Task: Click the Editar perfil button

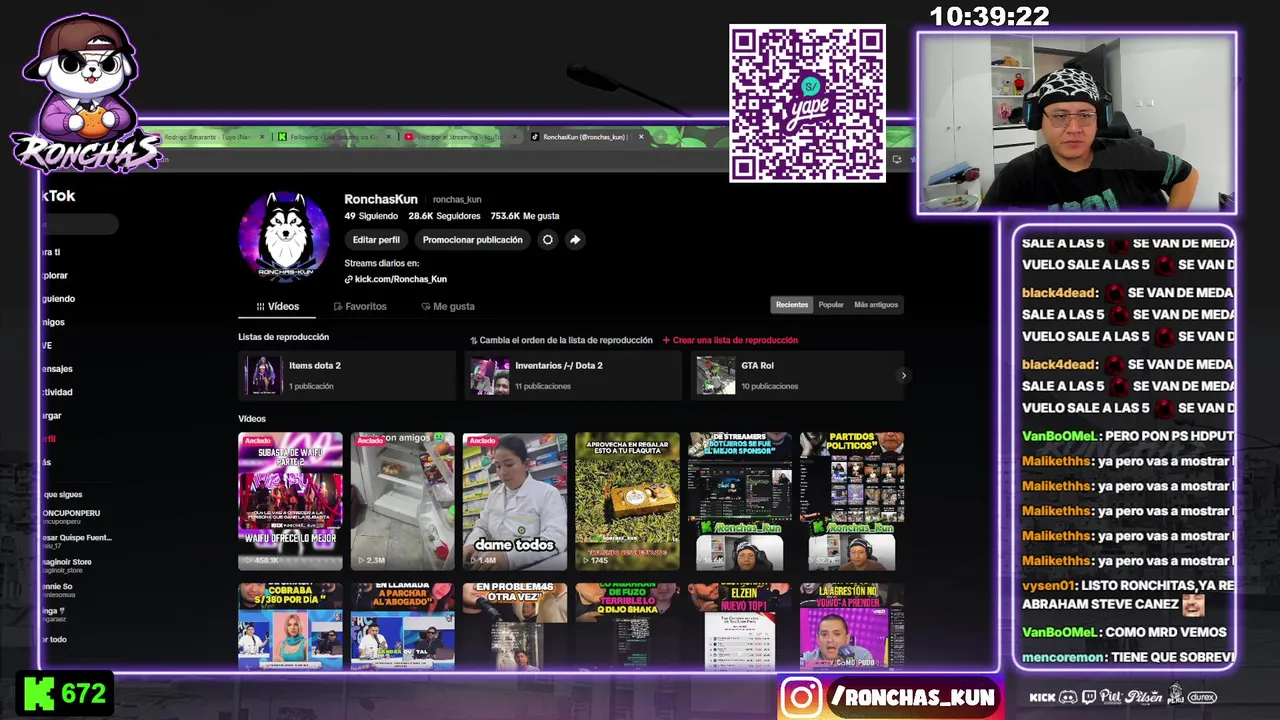Action: [376, 240]
